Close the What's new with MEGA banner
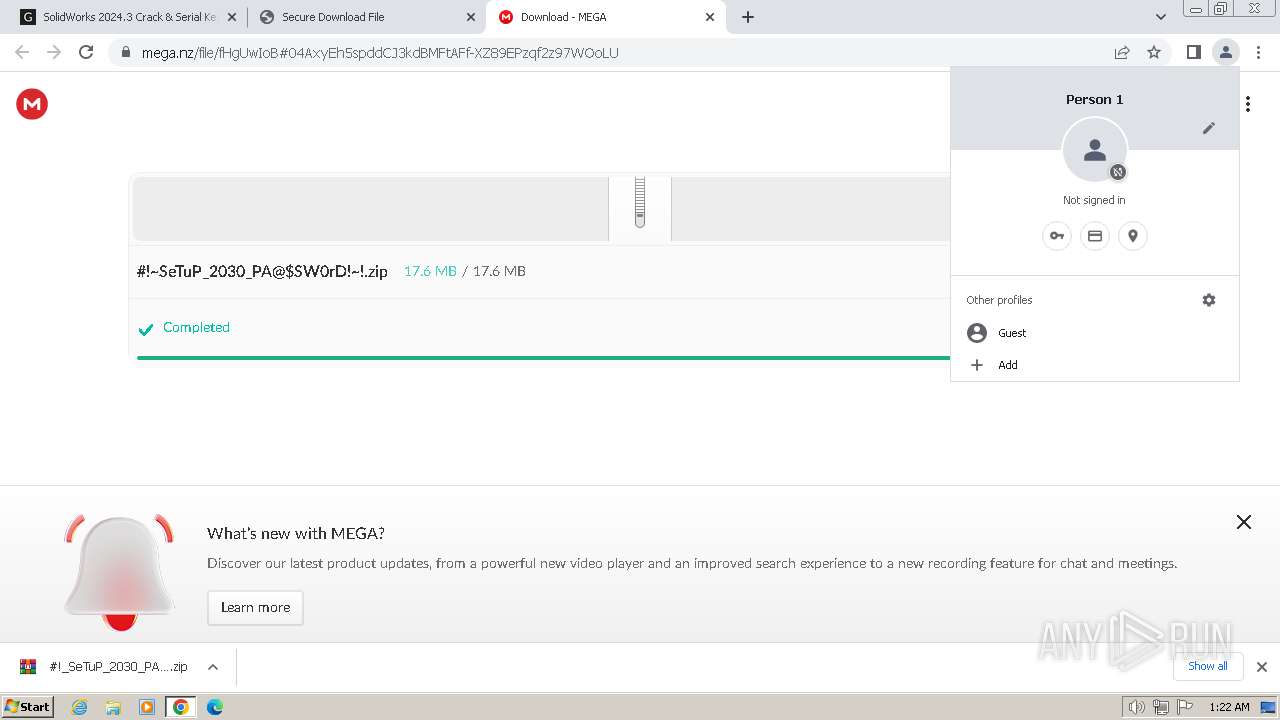This screenshot has height=720, width=1280. pos(1244,522)
